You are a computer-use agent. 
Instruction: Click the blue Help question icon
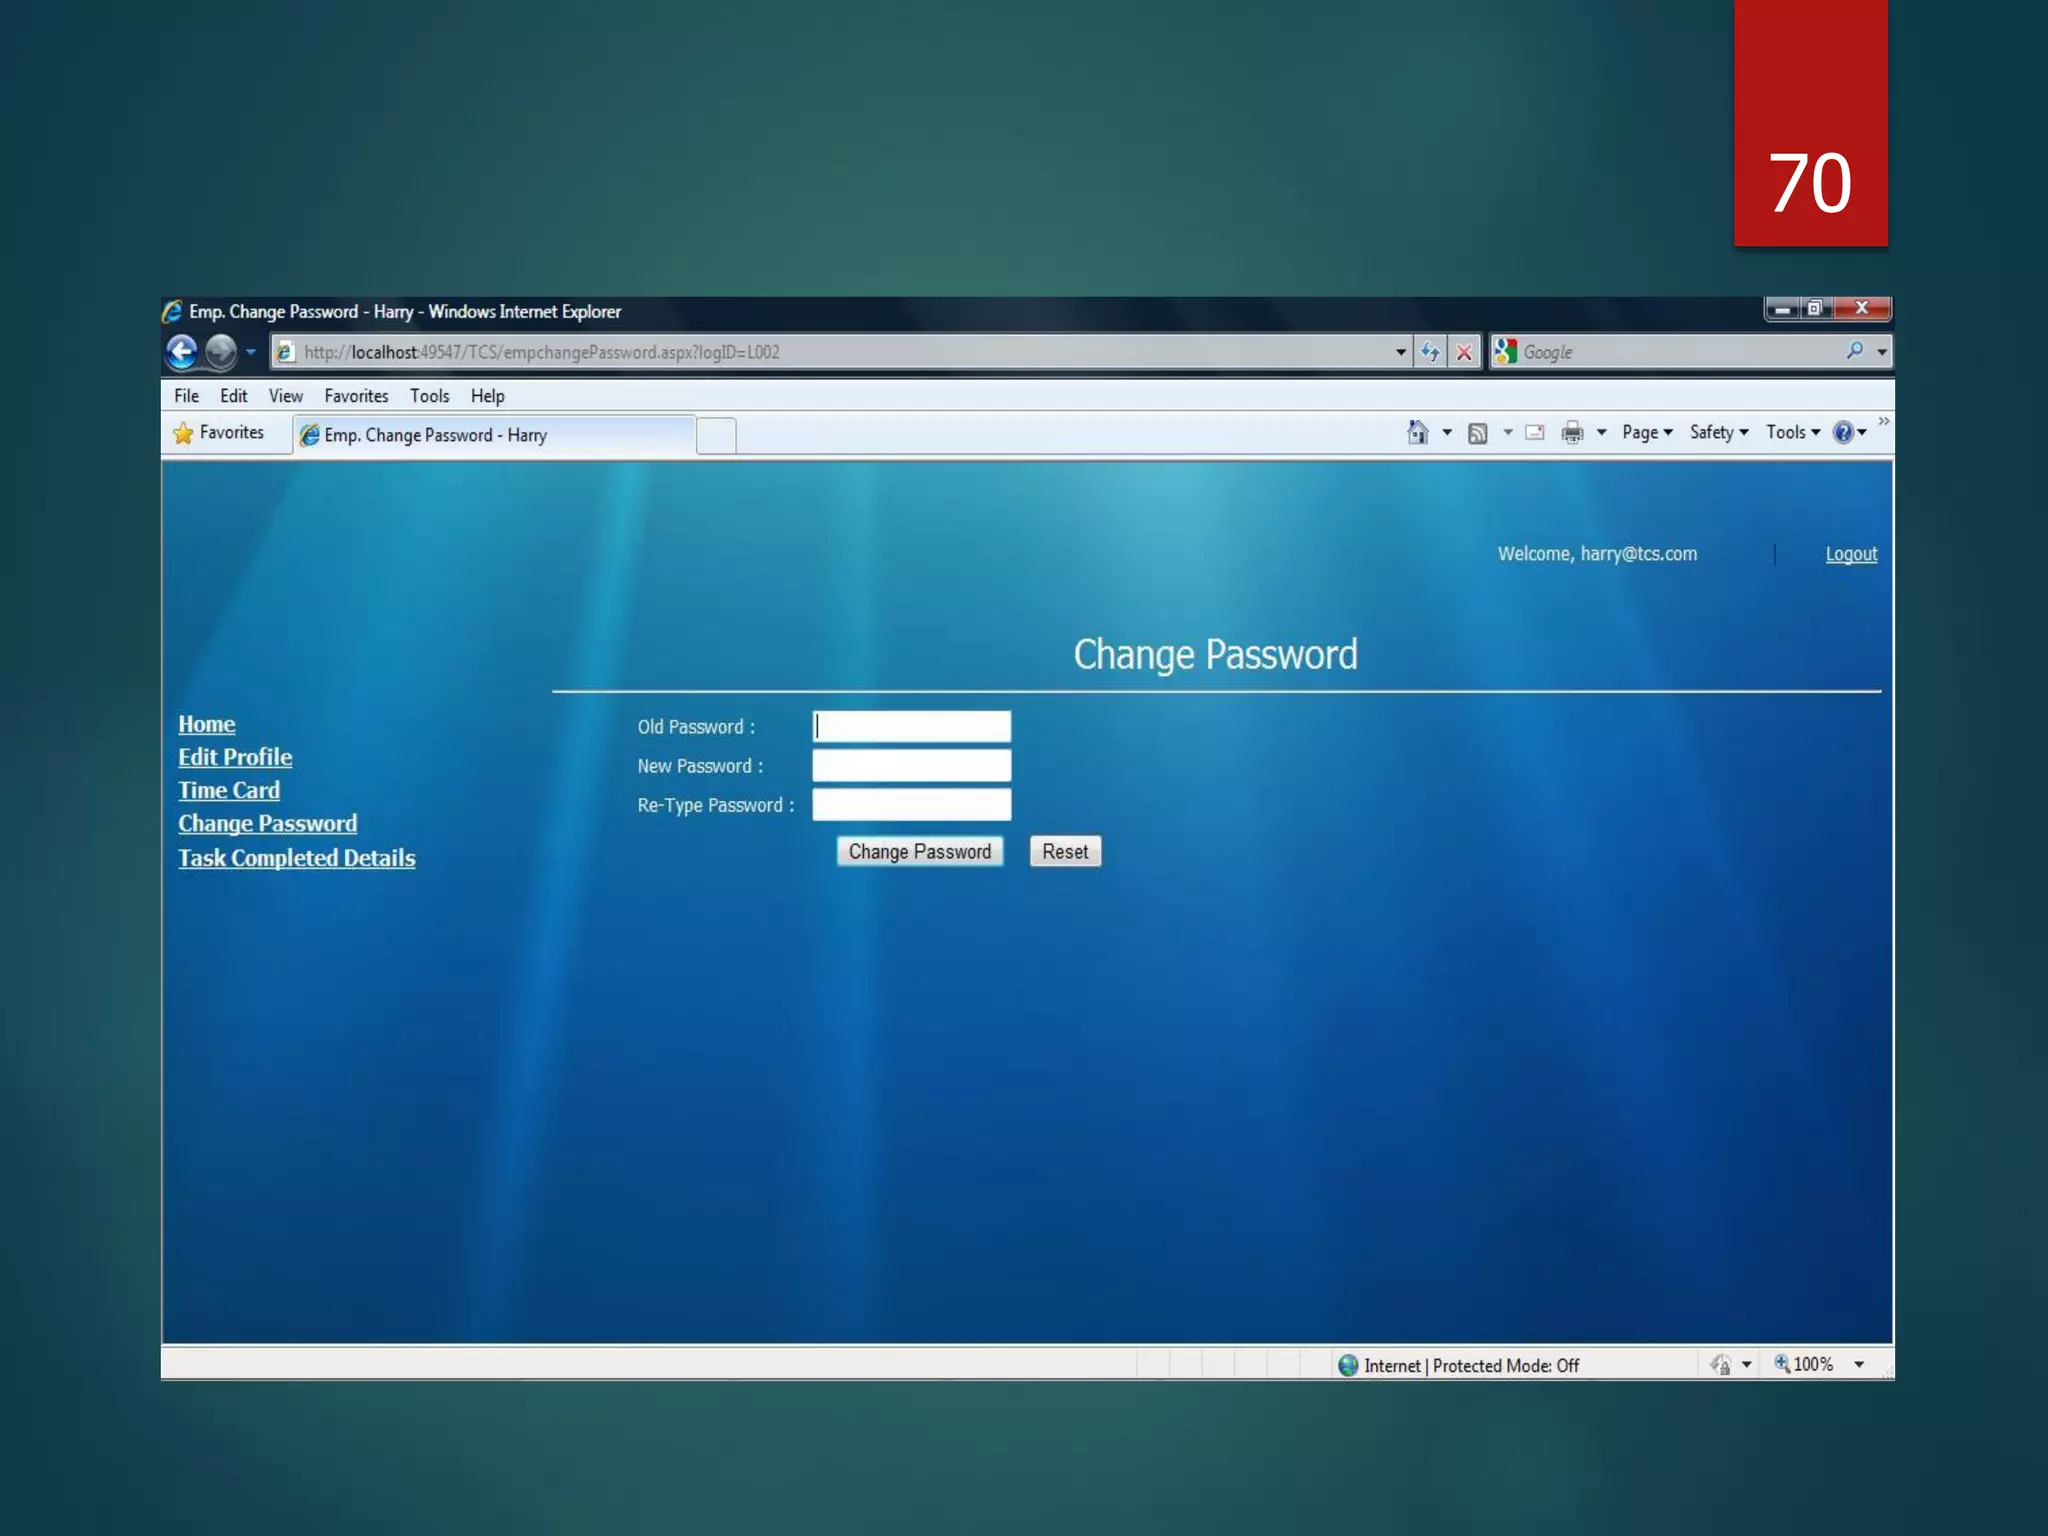1843,432
